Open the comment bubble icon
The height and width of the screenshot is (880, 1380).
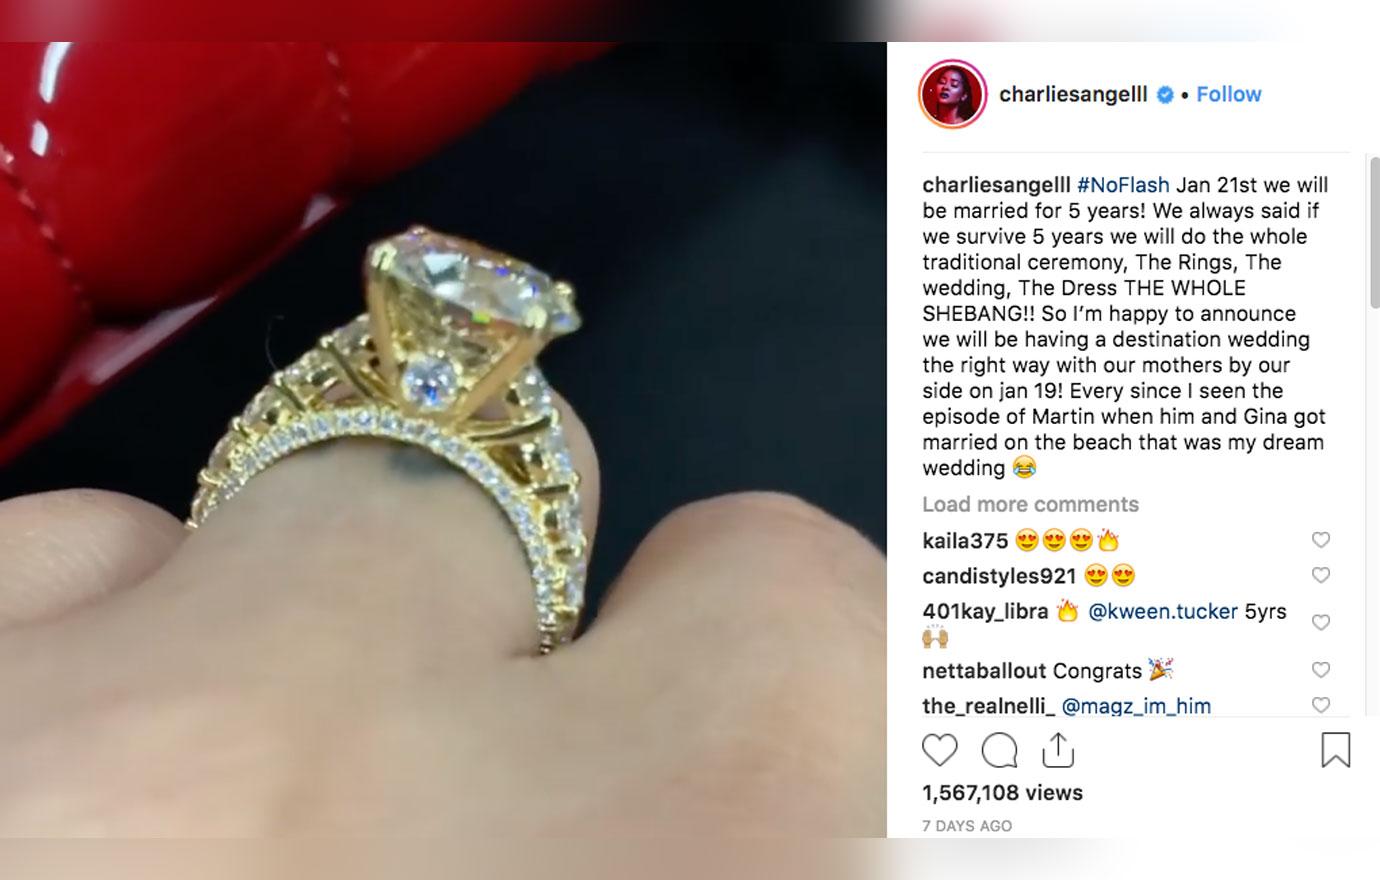click(999, 750)
